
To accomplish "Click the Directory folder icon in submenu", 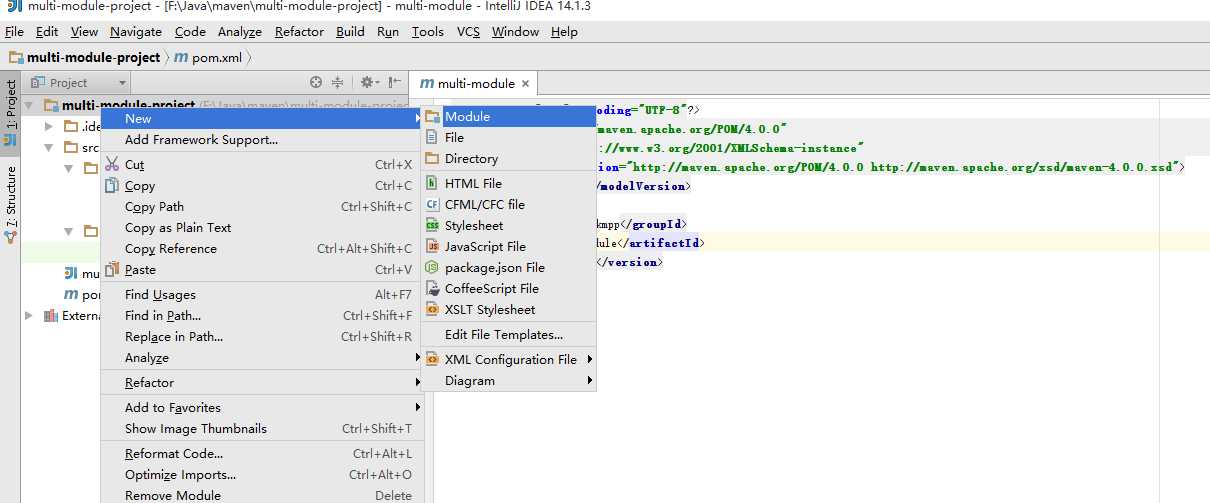I will (x=433, y=158).
